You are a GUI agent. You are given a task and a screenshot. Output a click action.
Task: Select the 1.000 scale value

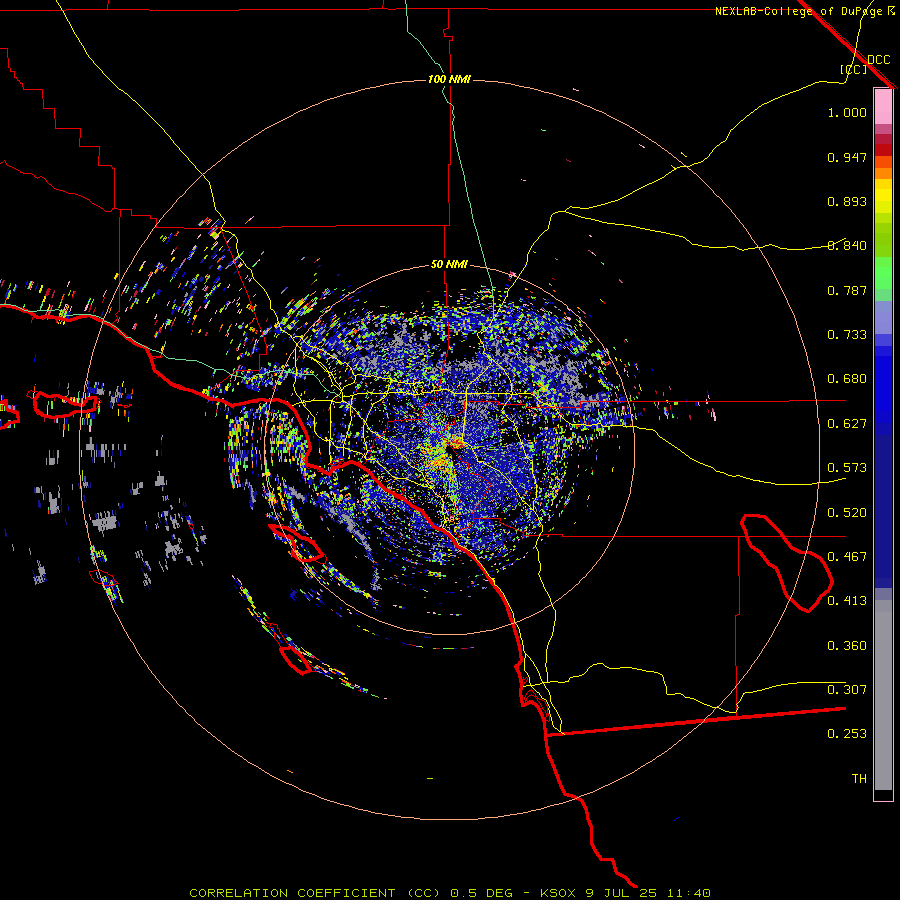click(847, 112)
